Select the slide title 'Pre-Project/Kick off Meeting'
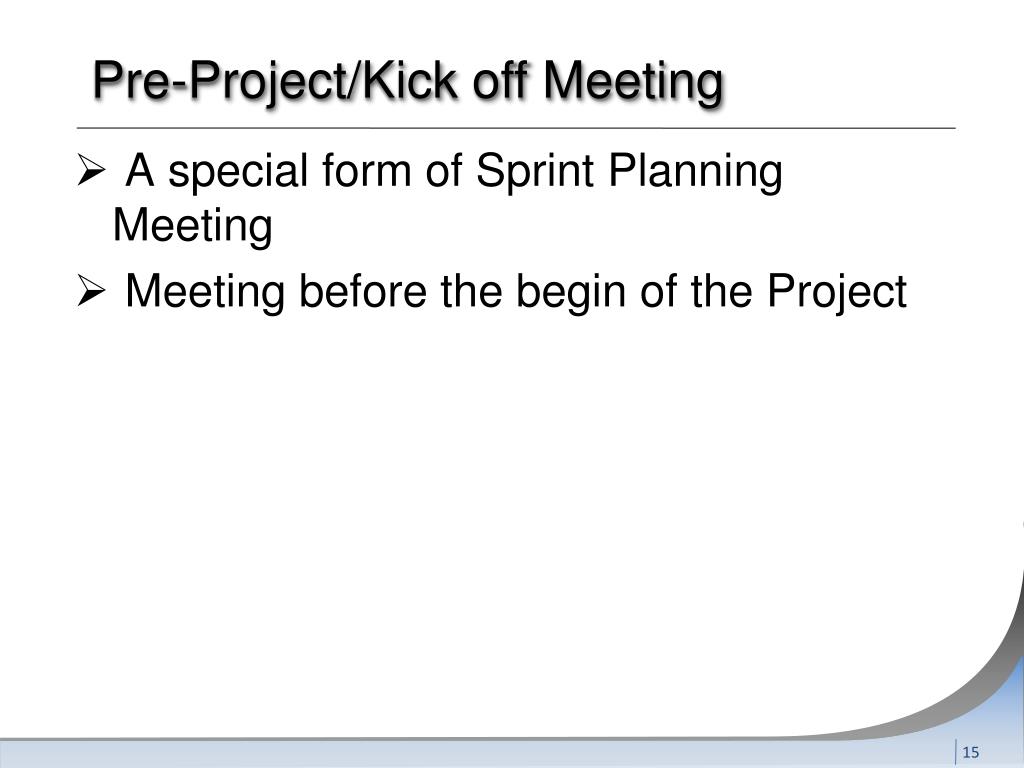 pyautogui.click(x=407, y=82)
